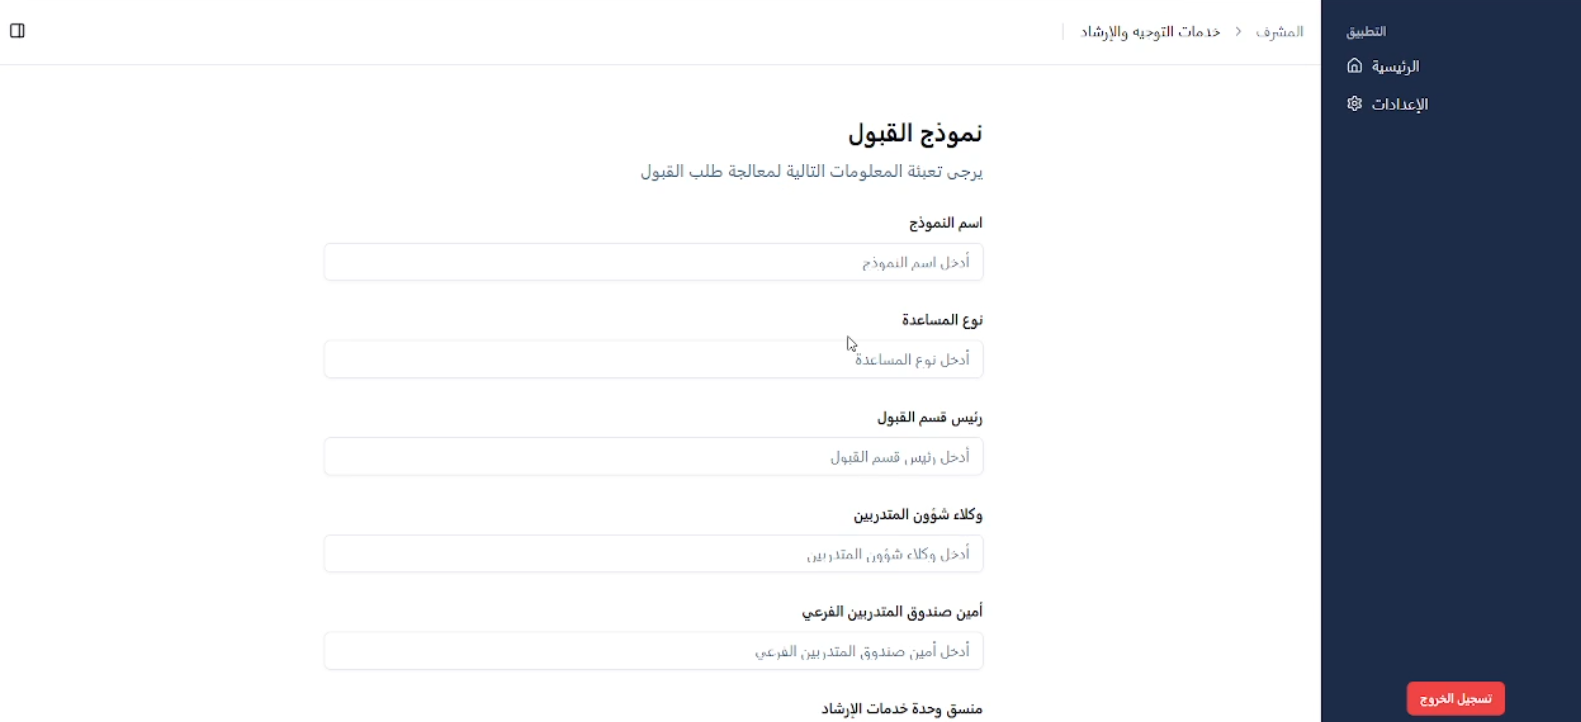Focus the وكلاء شؤون المتدربين input field
This screenshot has width=1581, height=722.
pyautogui.click(x=653, y=554)
